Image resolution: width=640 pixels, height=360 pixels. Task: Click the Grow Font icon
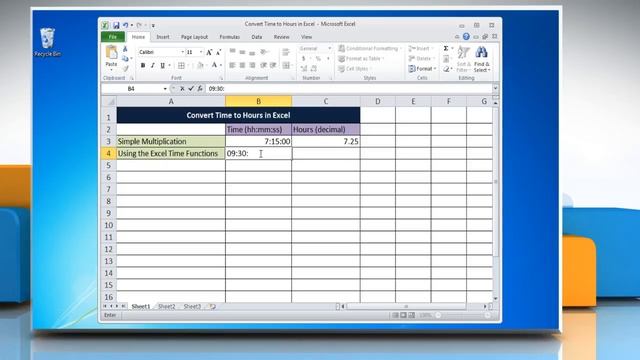point(209,52)
